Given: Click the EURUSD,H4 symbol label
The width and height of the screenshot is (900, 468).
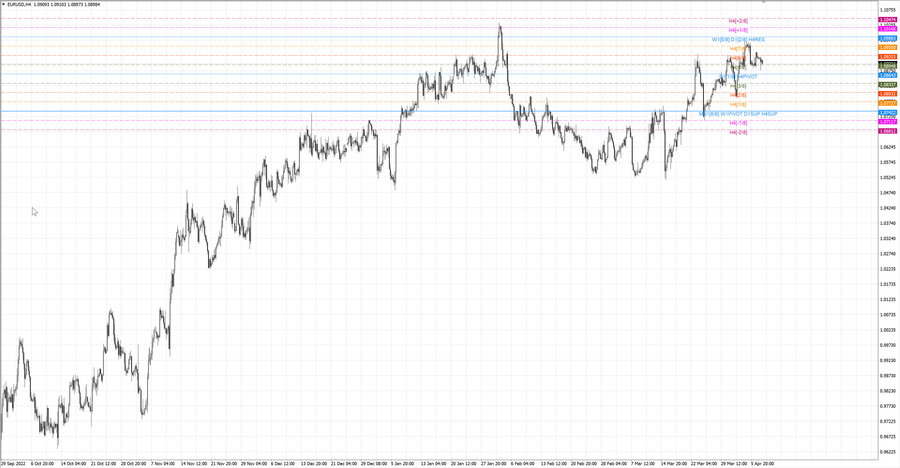Looking at the screenshot, I should (21, 5).
